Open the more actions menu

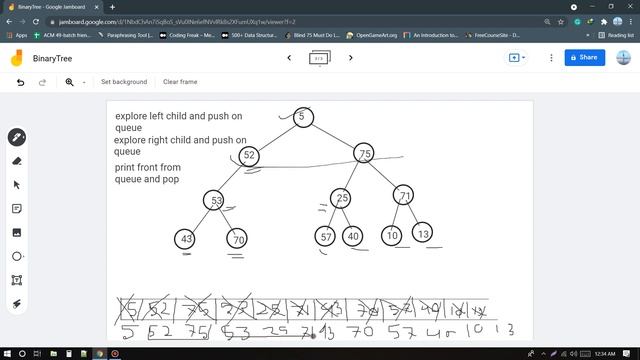551,58
